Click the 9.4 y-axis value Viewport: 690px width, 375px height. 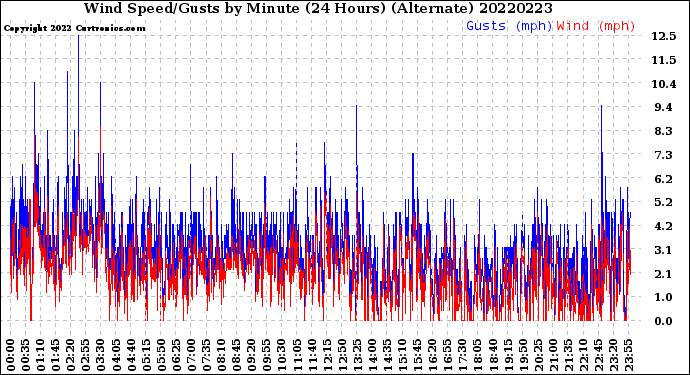click(x=664, y=107)
